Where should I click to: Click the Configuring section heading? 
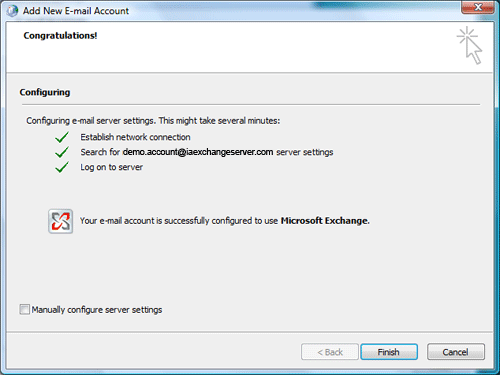click(45, 92)
